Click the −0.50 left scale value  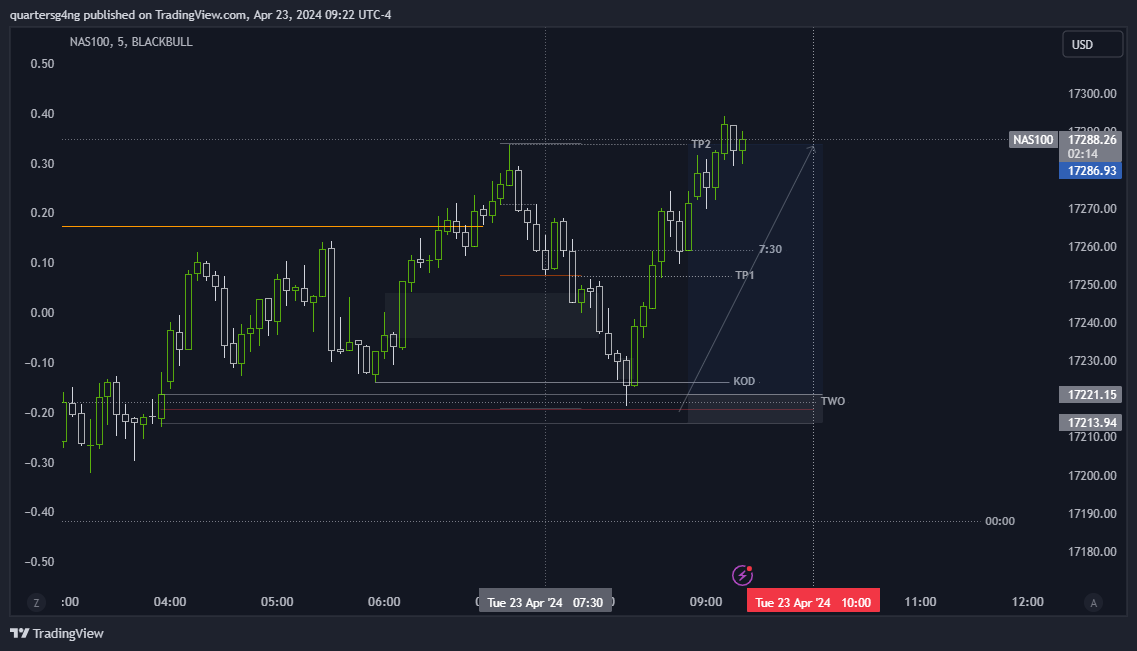point(40,562)
